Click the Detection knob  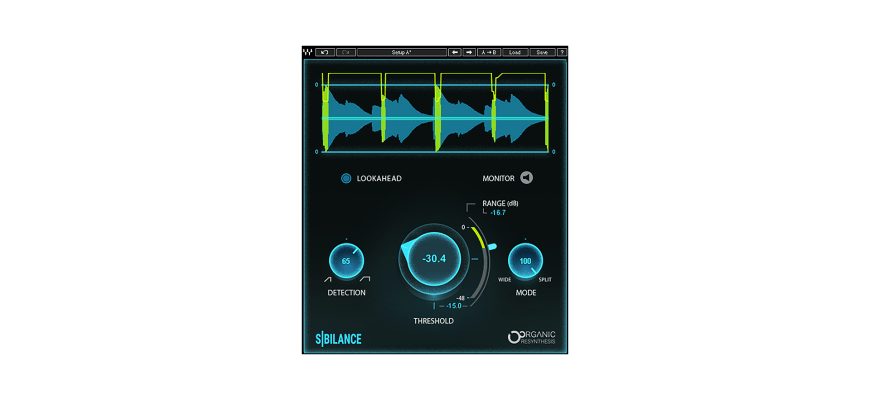point(346,261)
